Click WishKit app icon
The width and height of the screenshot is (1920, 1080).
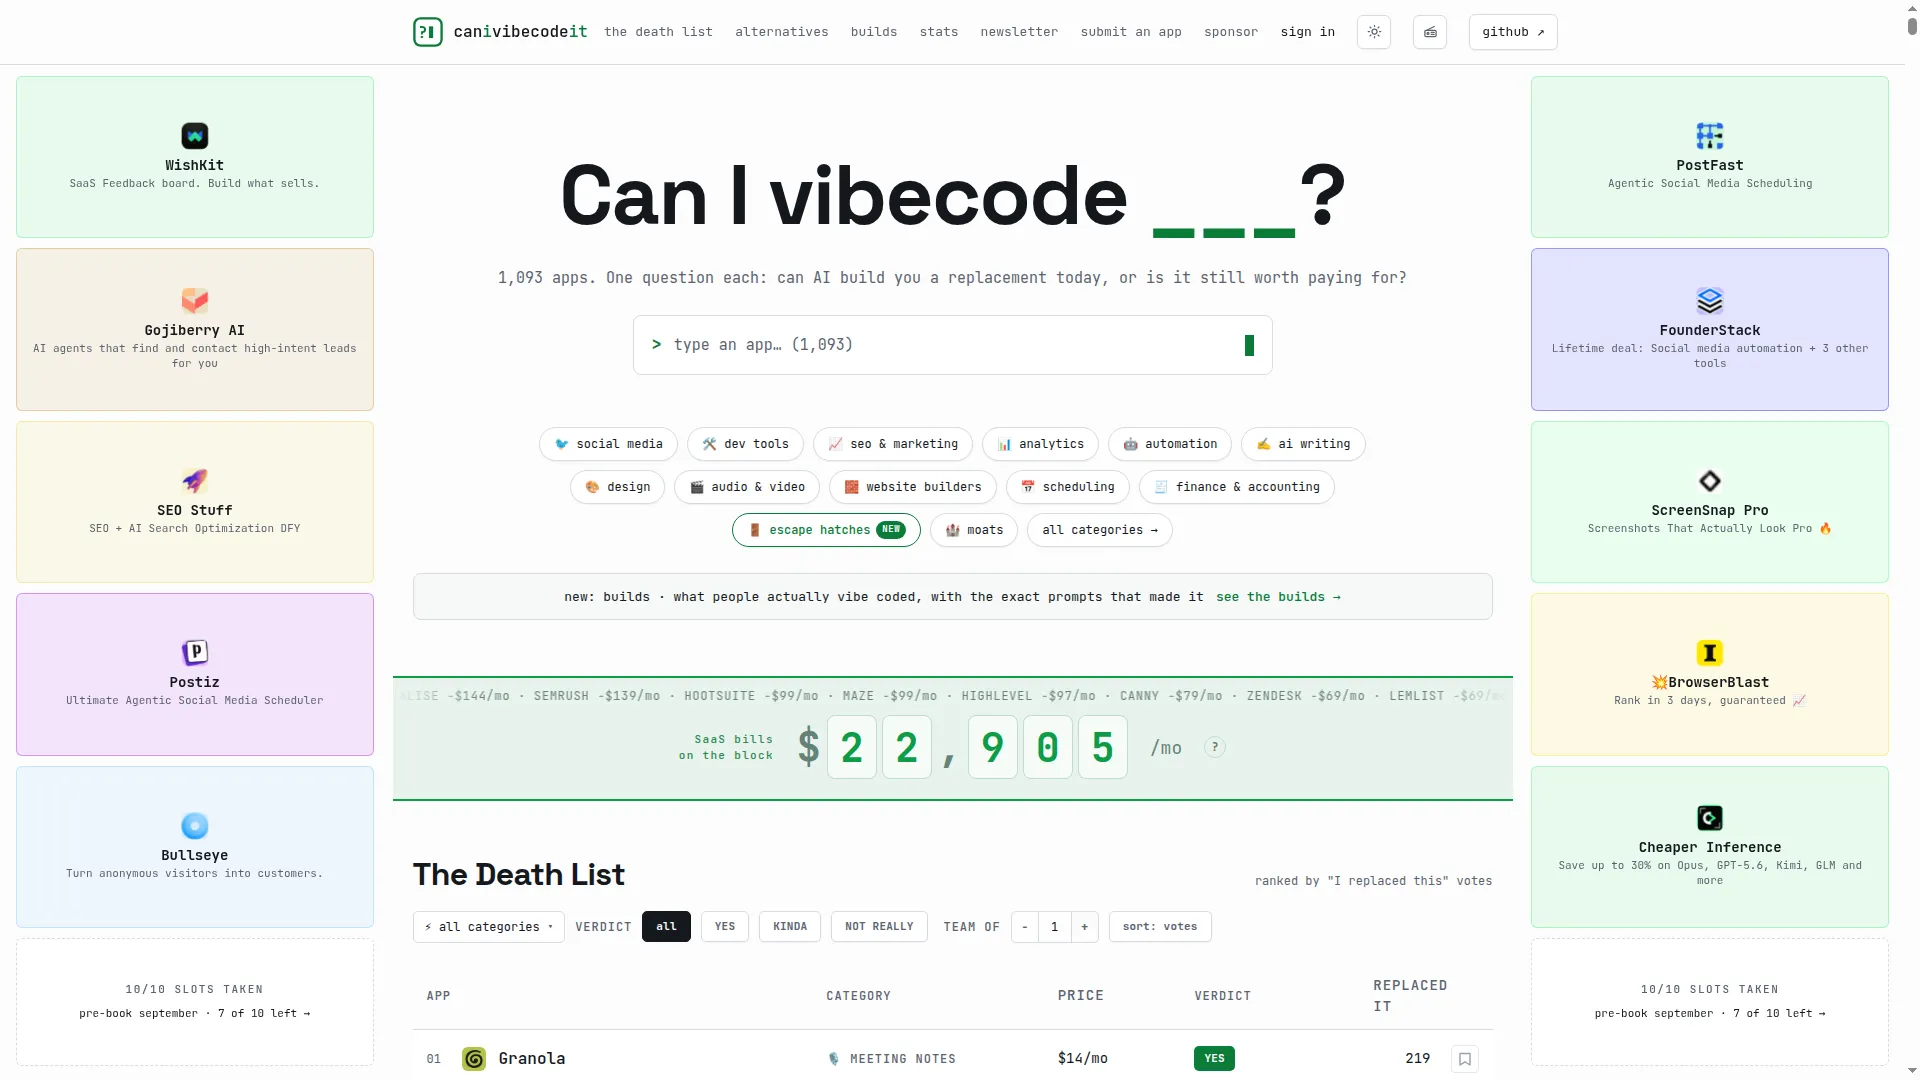195,135
